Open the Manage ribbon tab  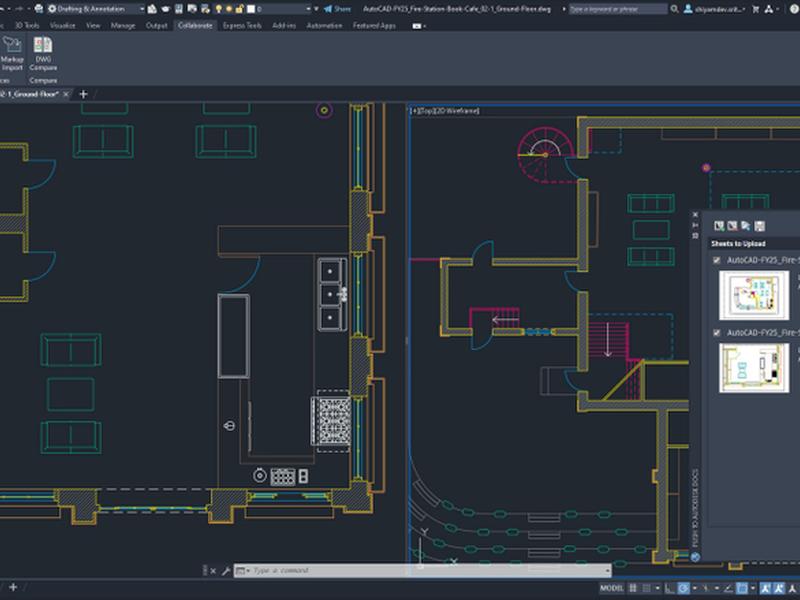(x=123, y=26)
